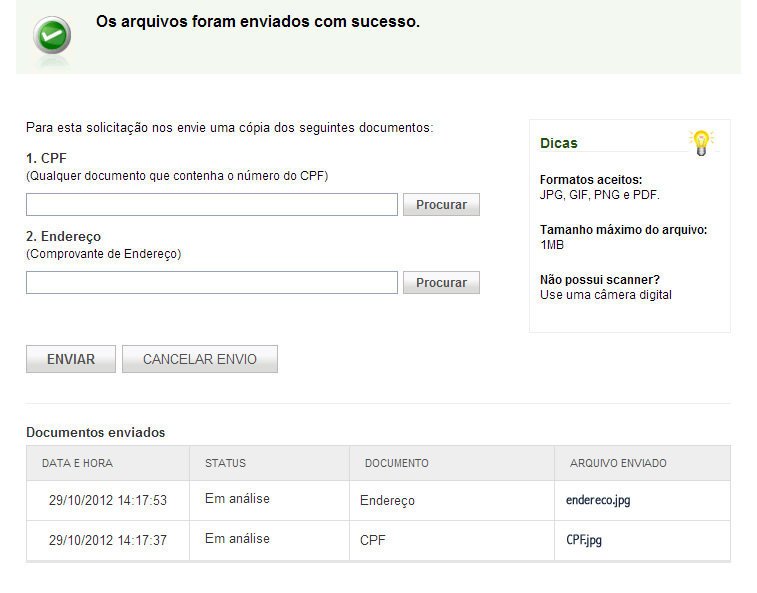Open the CPF.jpg uploaded file link

pos(584,541)
